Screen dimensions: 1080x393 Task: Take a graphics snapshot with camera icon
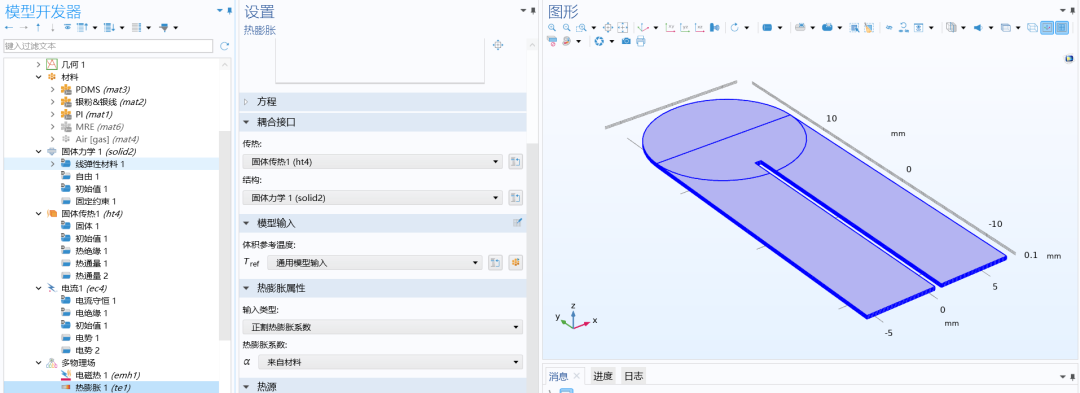tap(626, 41)
